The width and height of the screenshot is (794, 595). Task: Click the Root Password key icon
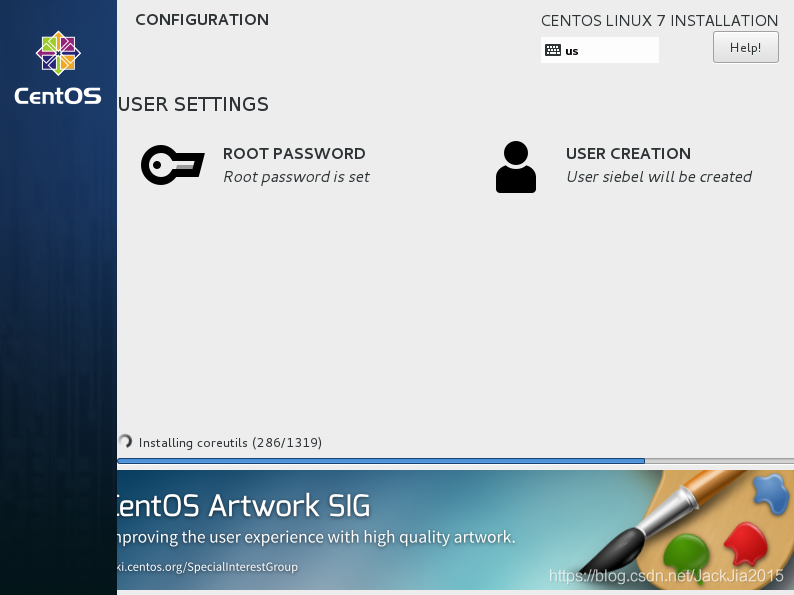tap(173, 165)
